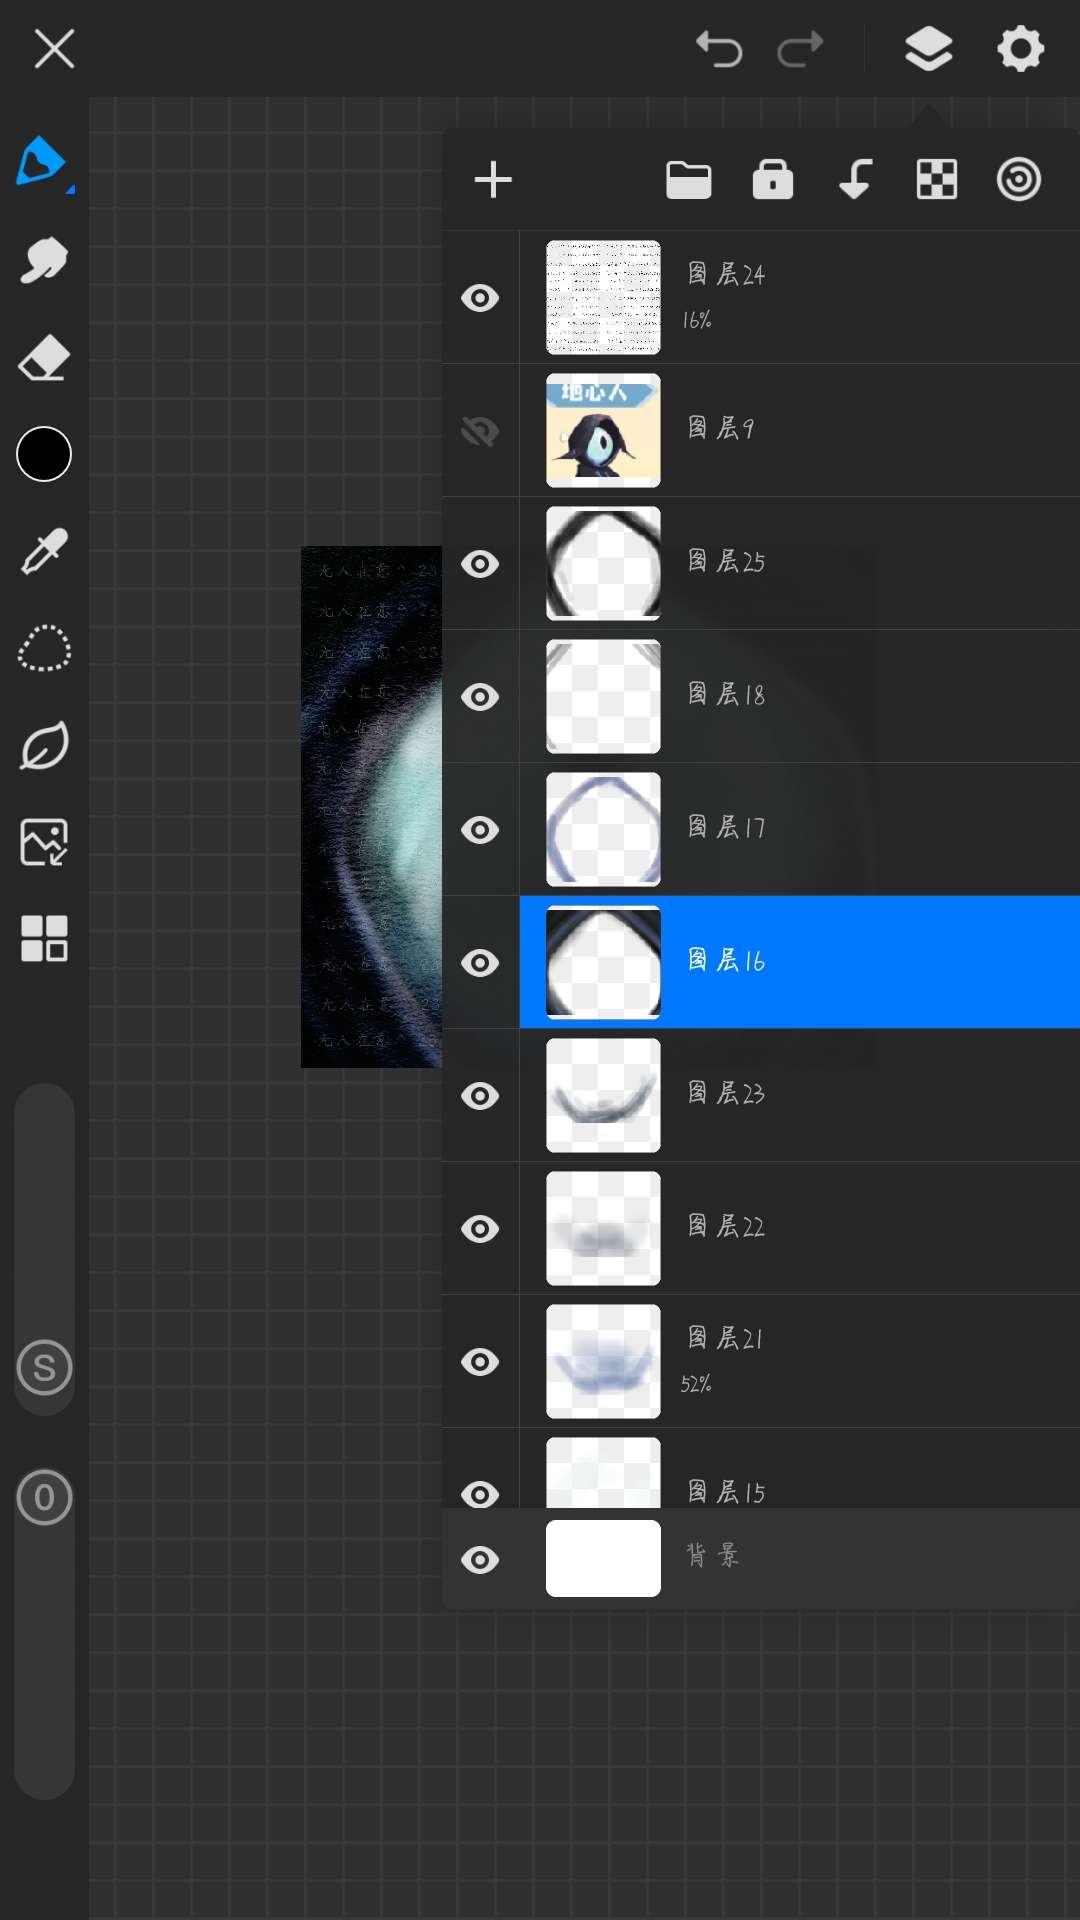Undo the last action
Viewport: 1080px width, 1920px height.
pos(719,48)
